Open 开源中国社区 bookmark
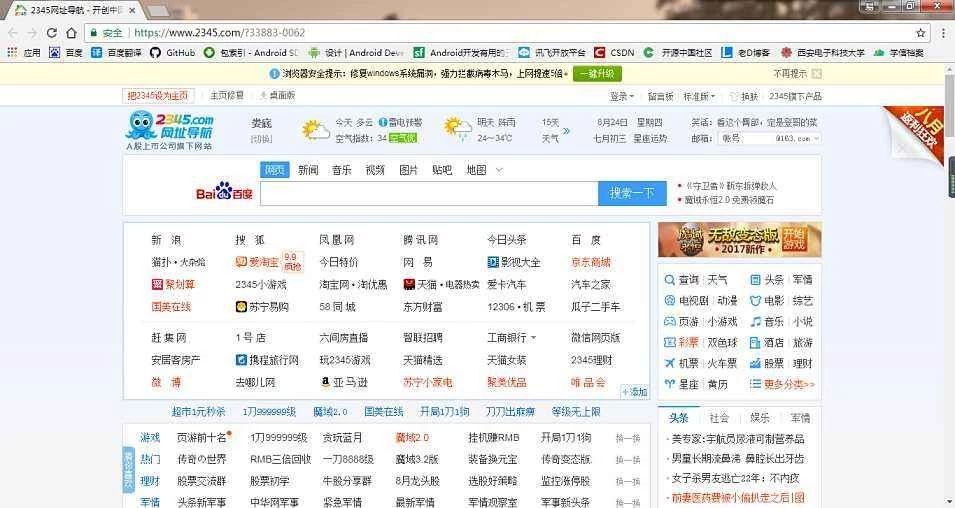Viewport: 955px width, 508px height. 678,53
